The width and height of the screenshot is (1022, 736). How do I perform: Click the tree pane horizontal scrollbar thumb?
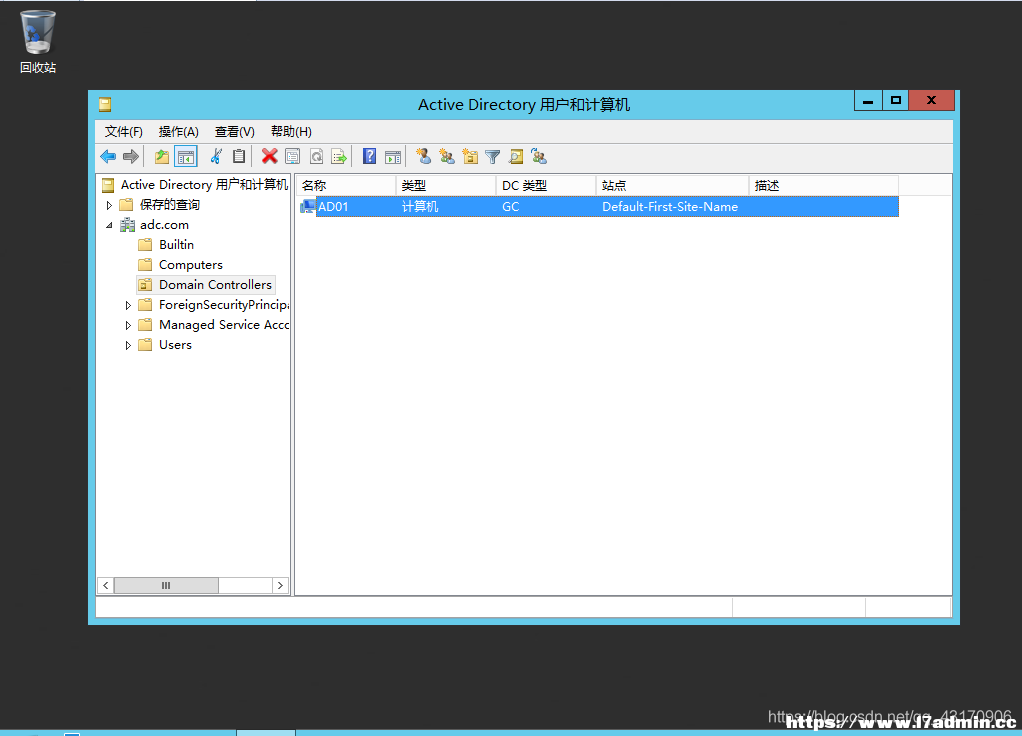166,585
